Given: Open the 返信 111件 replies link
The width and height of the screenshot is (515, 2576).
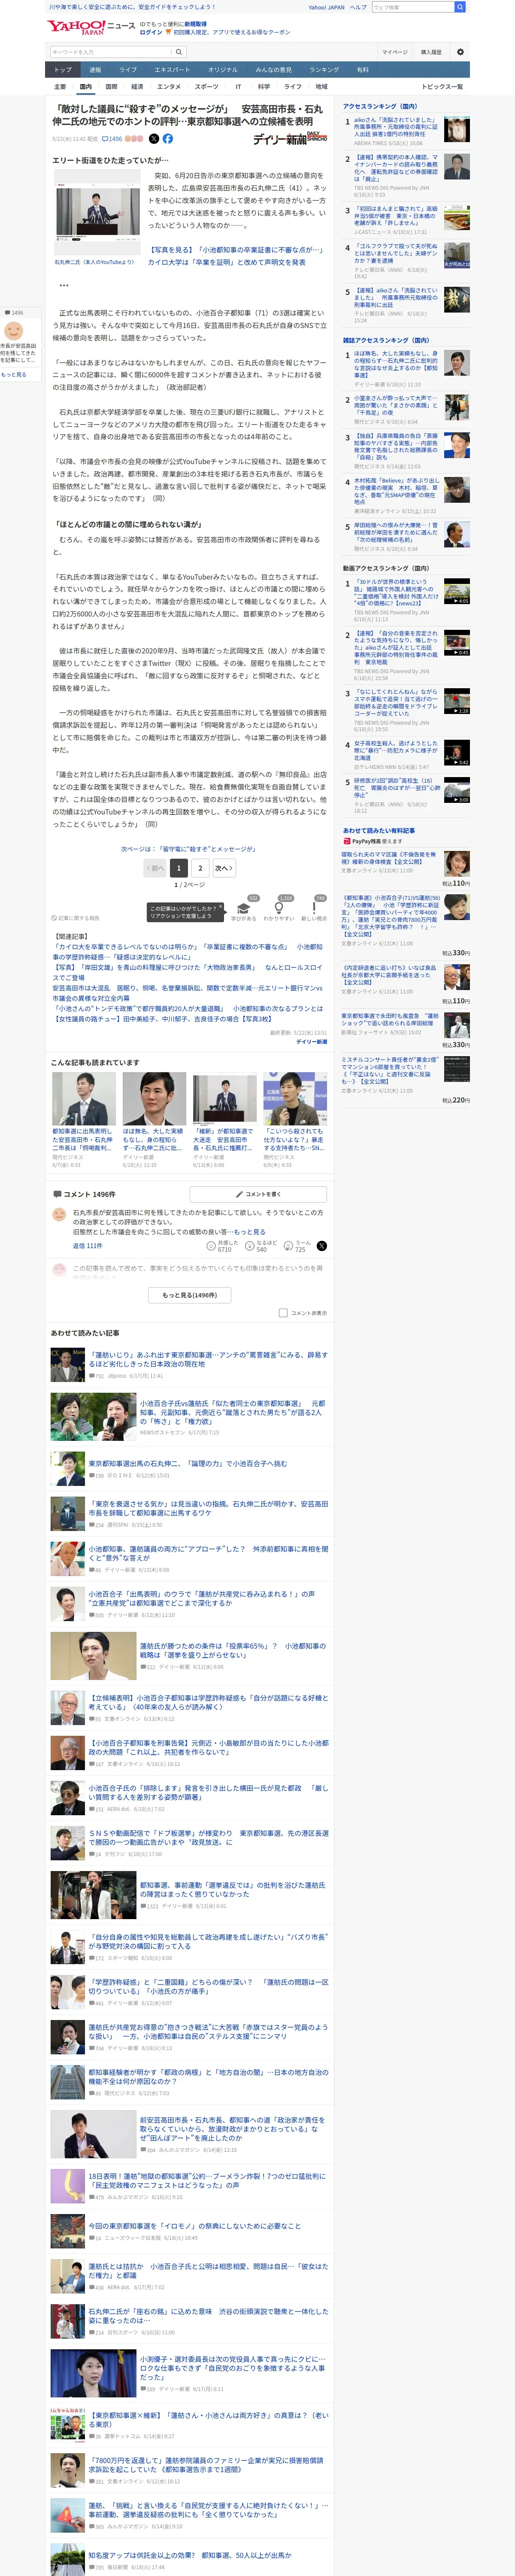Looking at the screenshot, I should (x=87, y=1246).
